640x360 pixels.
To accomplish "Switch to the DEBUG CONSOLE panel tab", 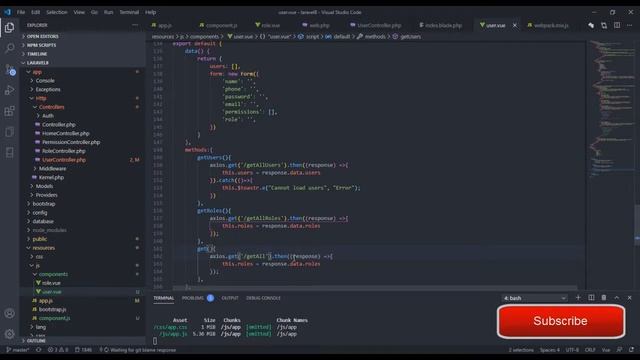I will (263, 298).
